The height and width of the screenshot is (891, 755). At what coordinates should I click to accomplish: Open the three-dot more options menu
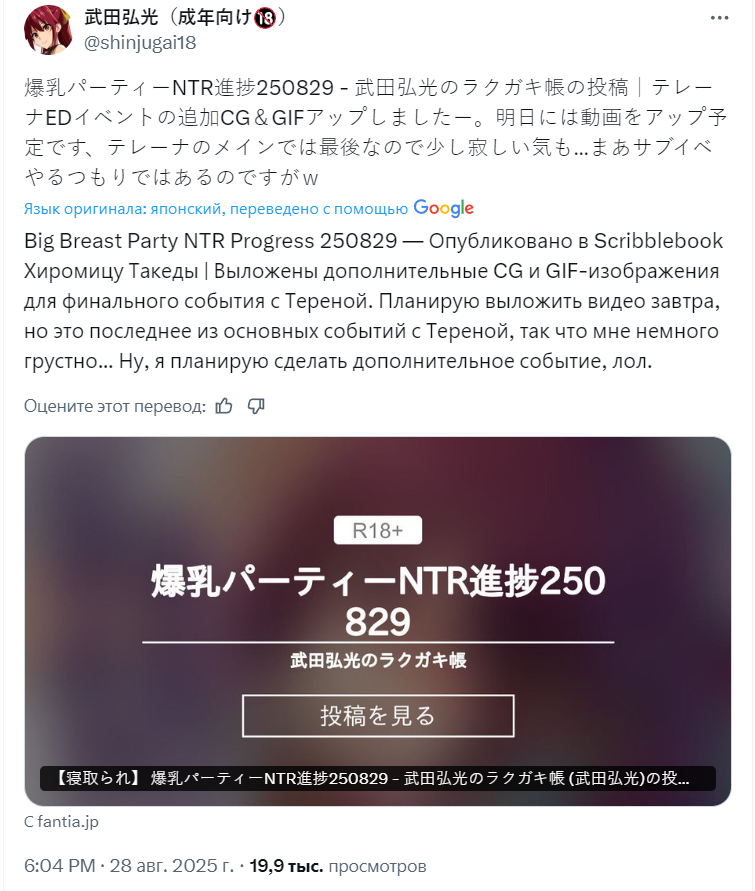point(719,18)
